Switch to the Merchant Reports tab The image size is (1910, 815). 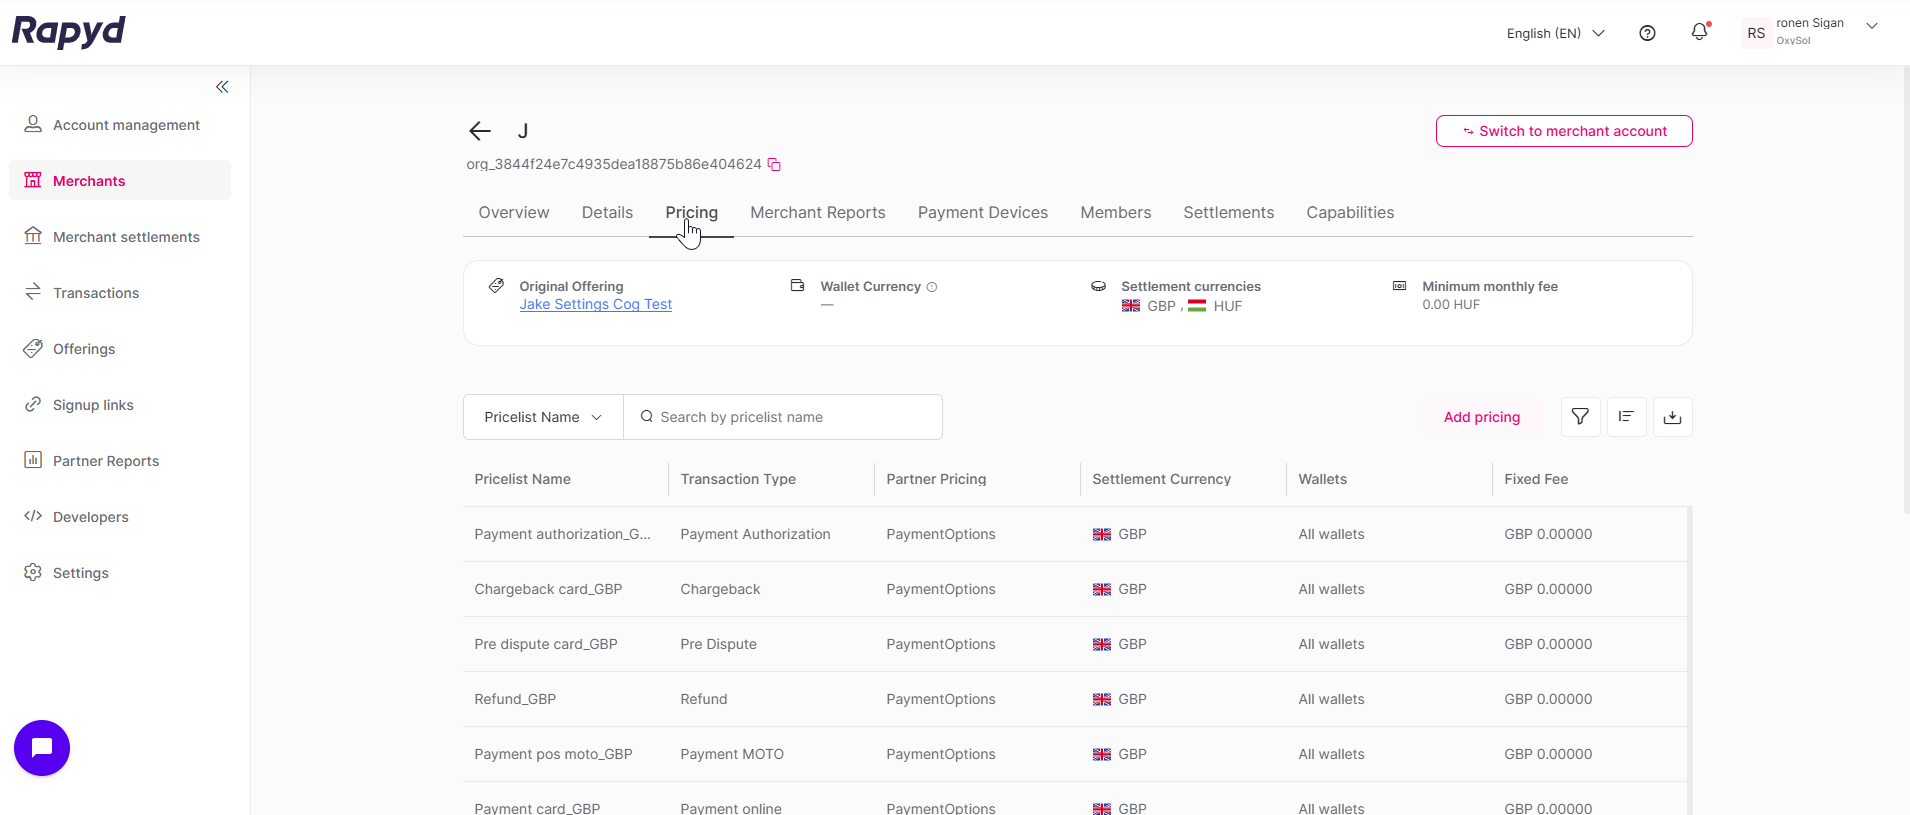[818, 213]
